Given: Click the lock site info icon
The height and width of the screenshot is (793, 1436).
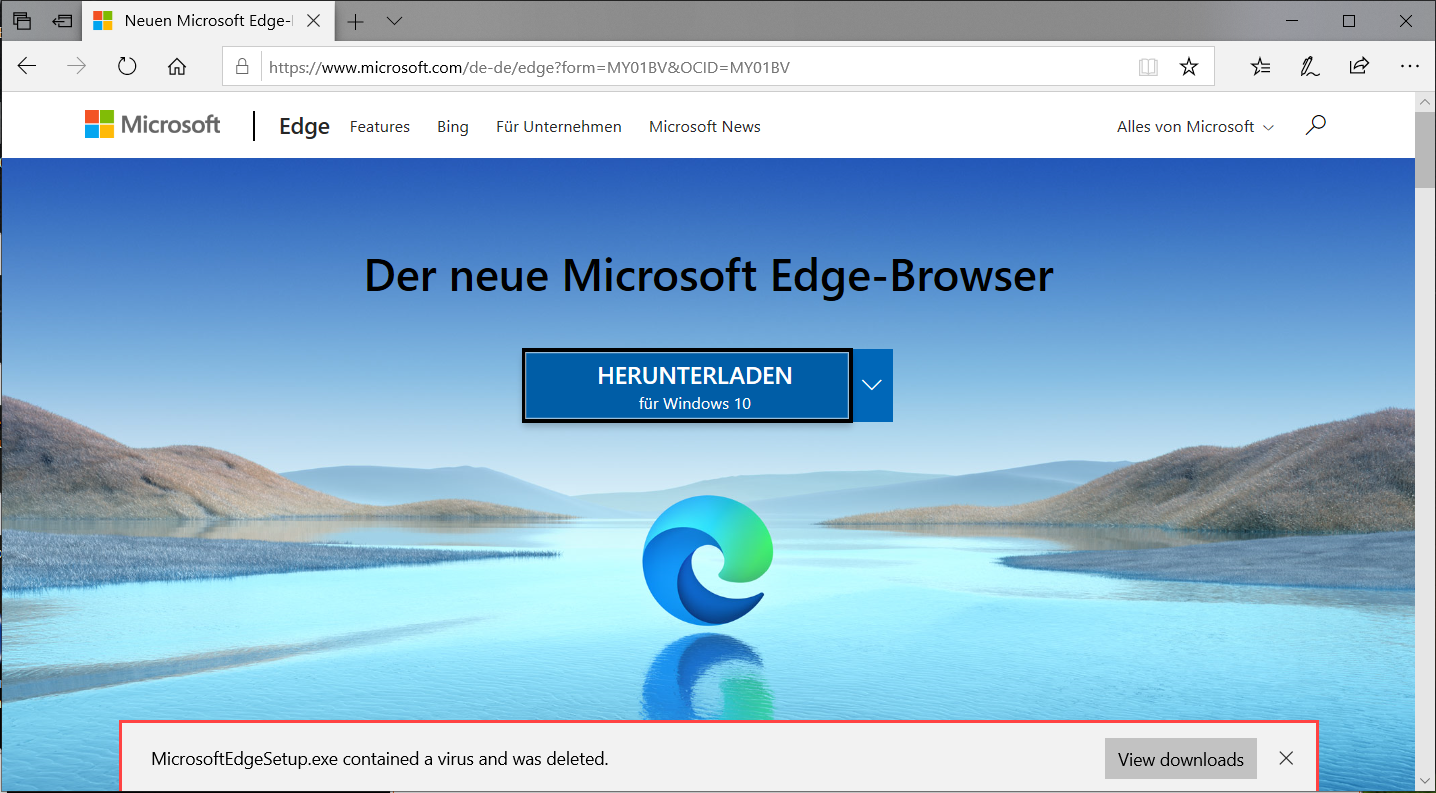Looking at the screenshot, I should pyautogui.click(x=241, y=67).
